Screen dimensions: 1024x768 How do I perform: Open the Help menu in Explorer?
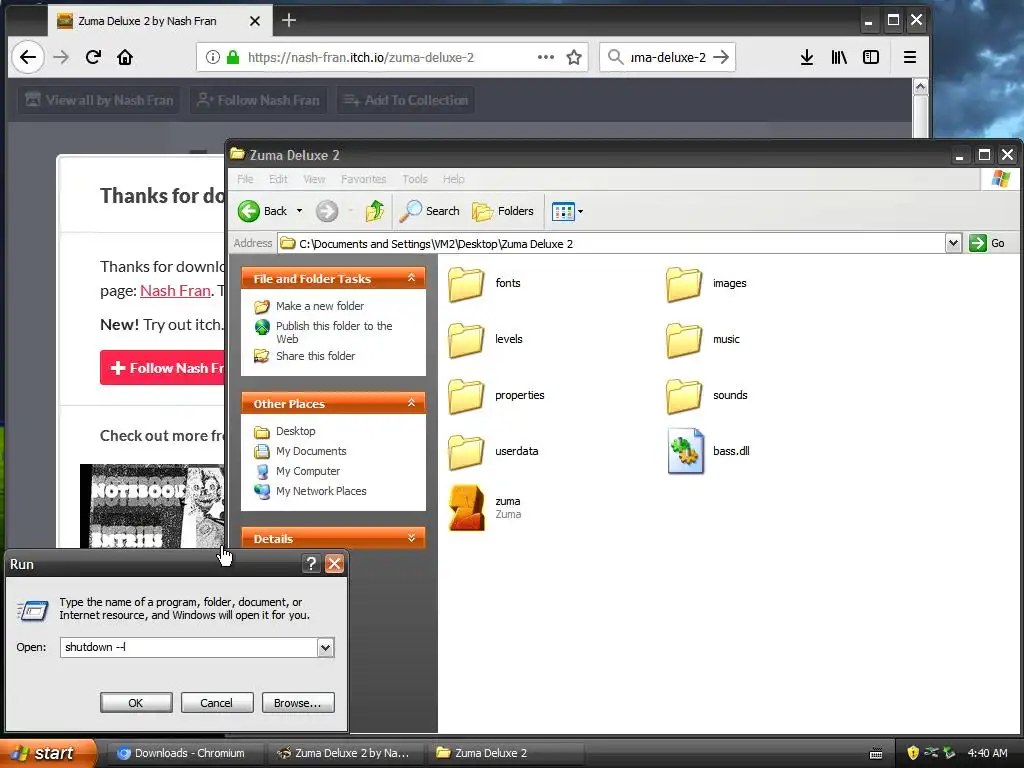click(x=454, y=179)
